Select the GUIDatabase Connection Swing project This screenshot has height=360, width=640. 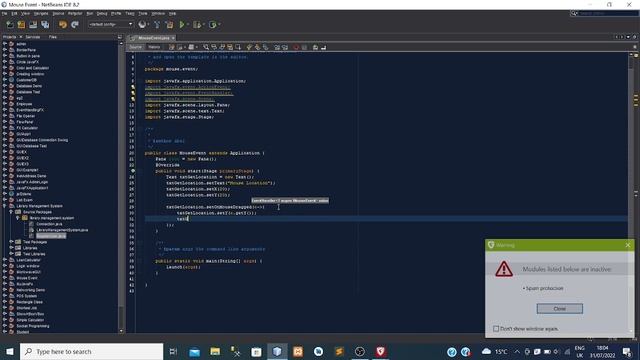click(42, 140)
